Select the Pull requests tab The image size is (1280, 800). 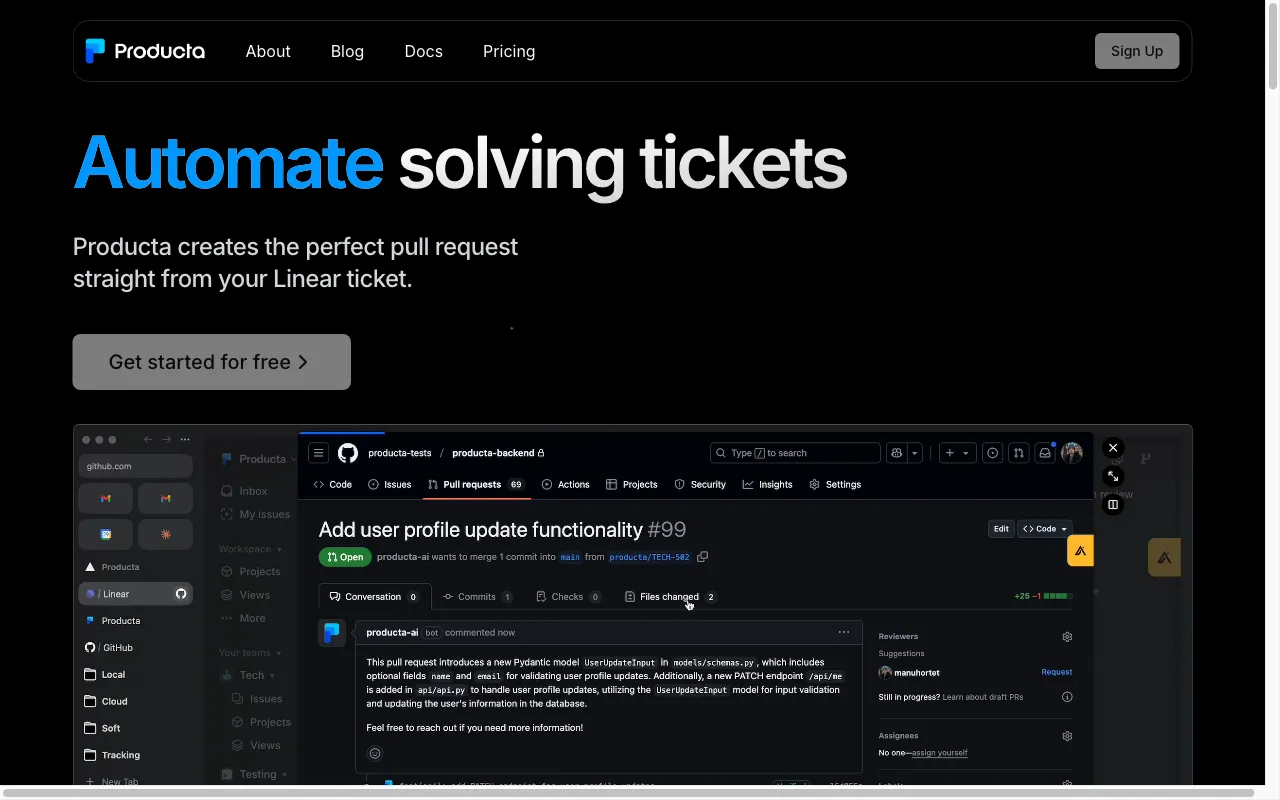pyautogui.click(x=476, y=484)
